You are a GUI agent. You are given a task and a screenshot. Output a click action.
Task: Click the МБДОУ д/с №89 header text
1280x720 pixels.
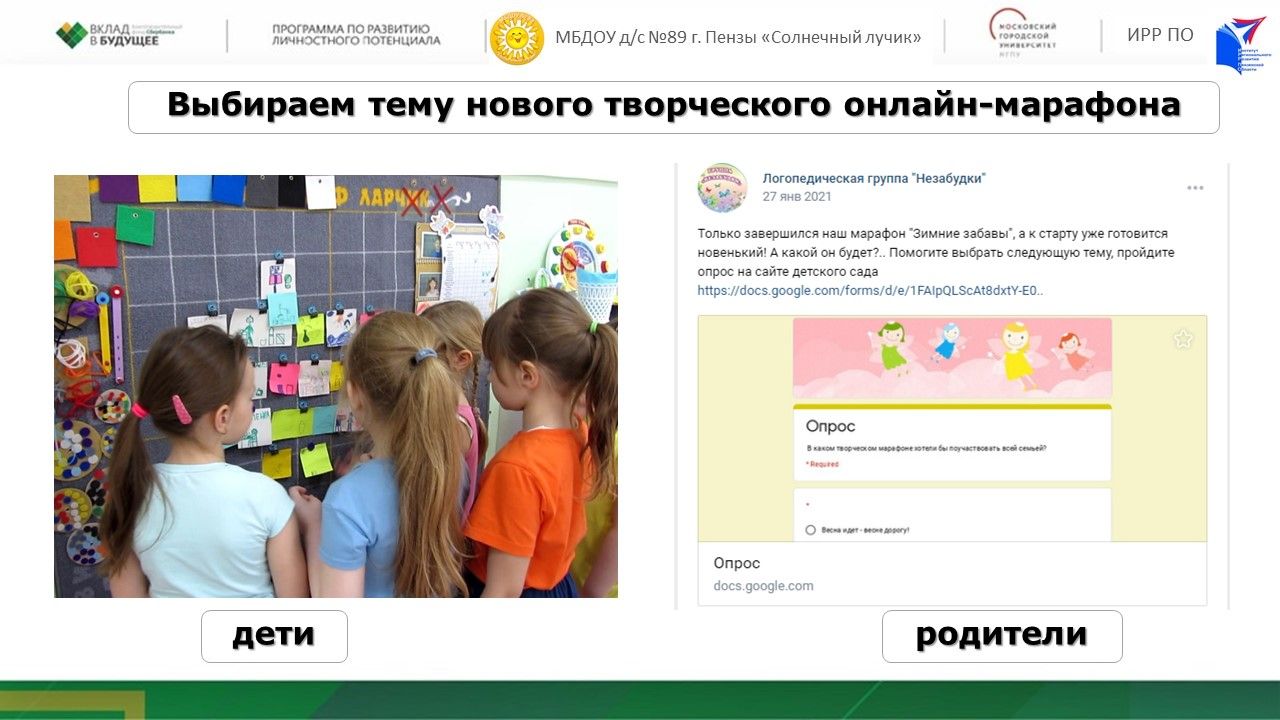coord(737,38)
